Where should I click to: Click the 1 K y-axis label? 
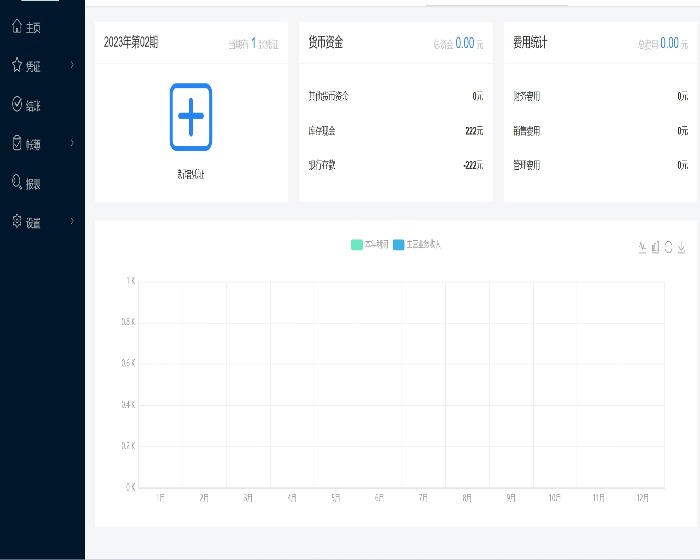(x=130, y=281)
